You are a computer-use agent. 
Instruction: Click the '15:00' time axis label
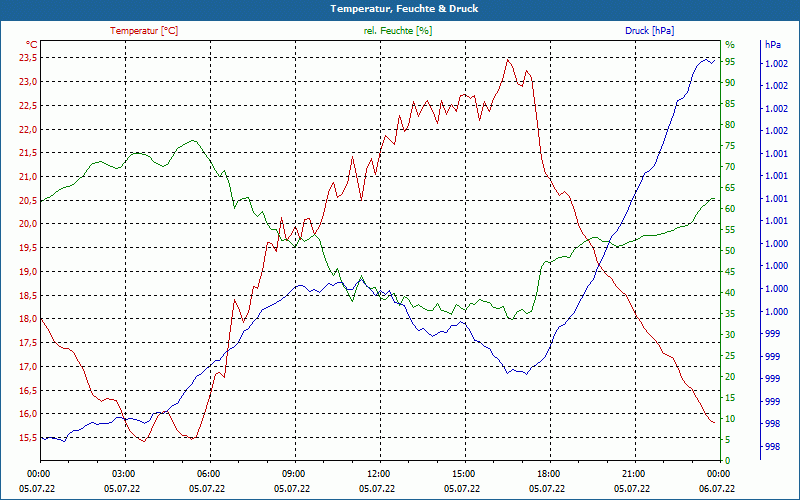[462, 473]
